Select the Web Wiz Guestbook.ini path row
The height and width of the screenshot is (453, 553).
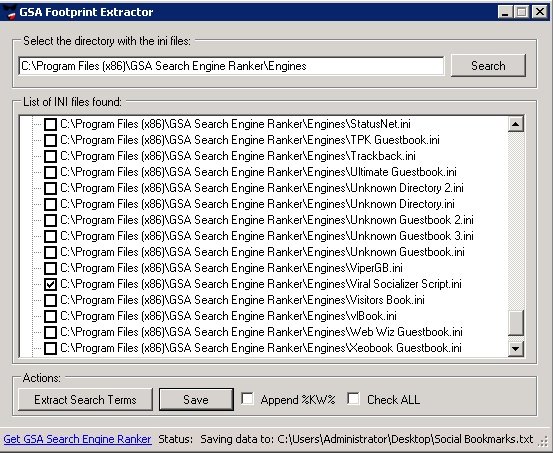tap(261, 332)
